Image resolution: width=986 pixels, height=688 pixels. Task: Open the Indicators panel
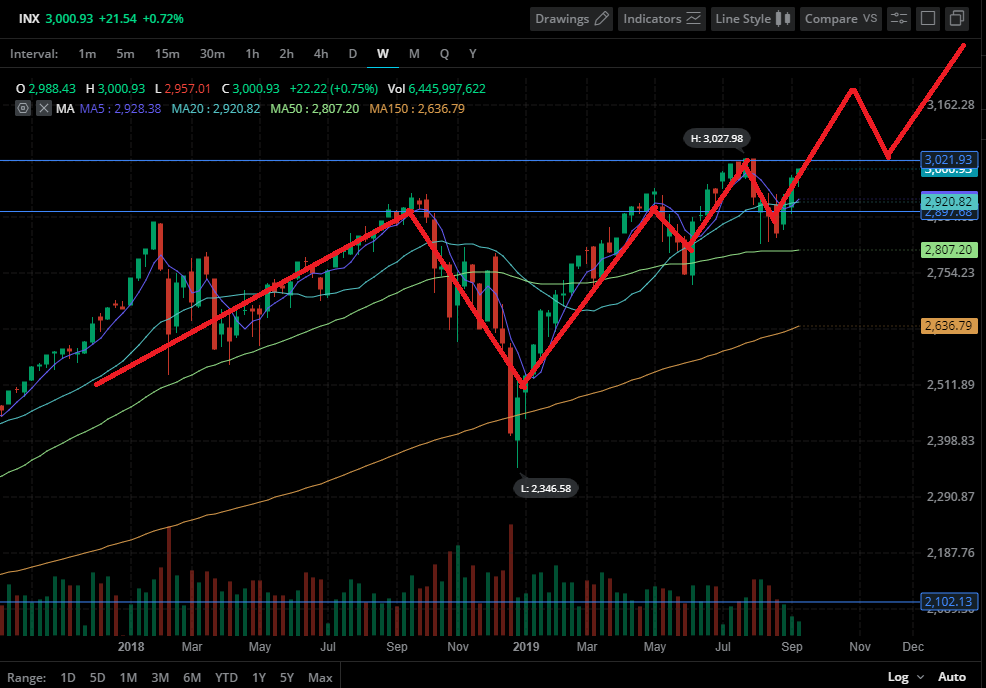point(662,19)
